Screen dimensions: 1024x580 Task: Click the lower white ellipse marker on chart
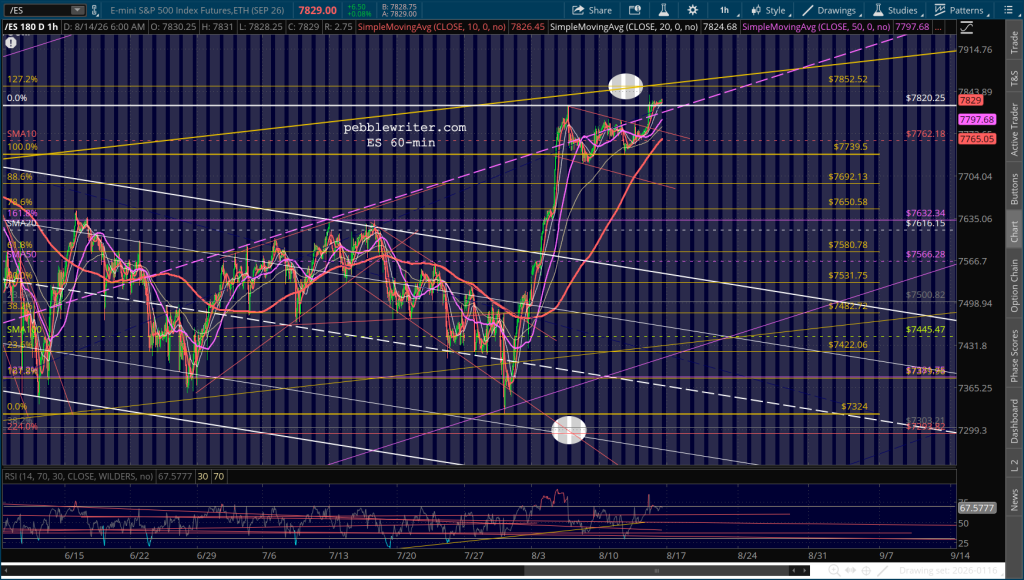point(569,430)
